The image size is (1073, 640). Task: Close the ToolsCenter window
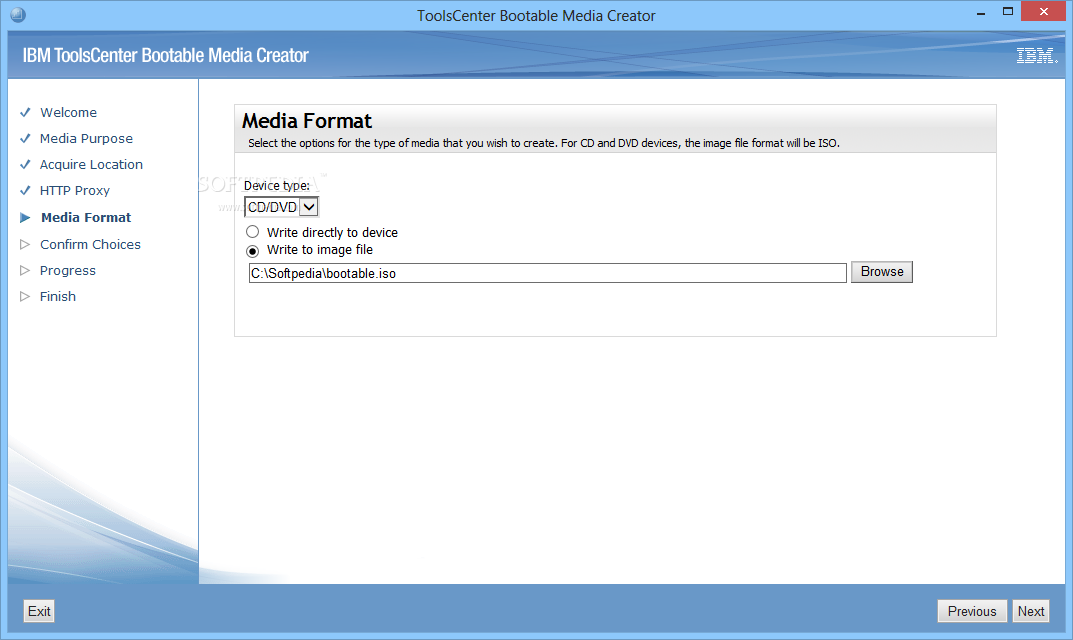[x=1044, y=11]
